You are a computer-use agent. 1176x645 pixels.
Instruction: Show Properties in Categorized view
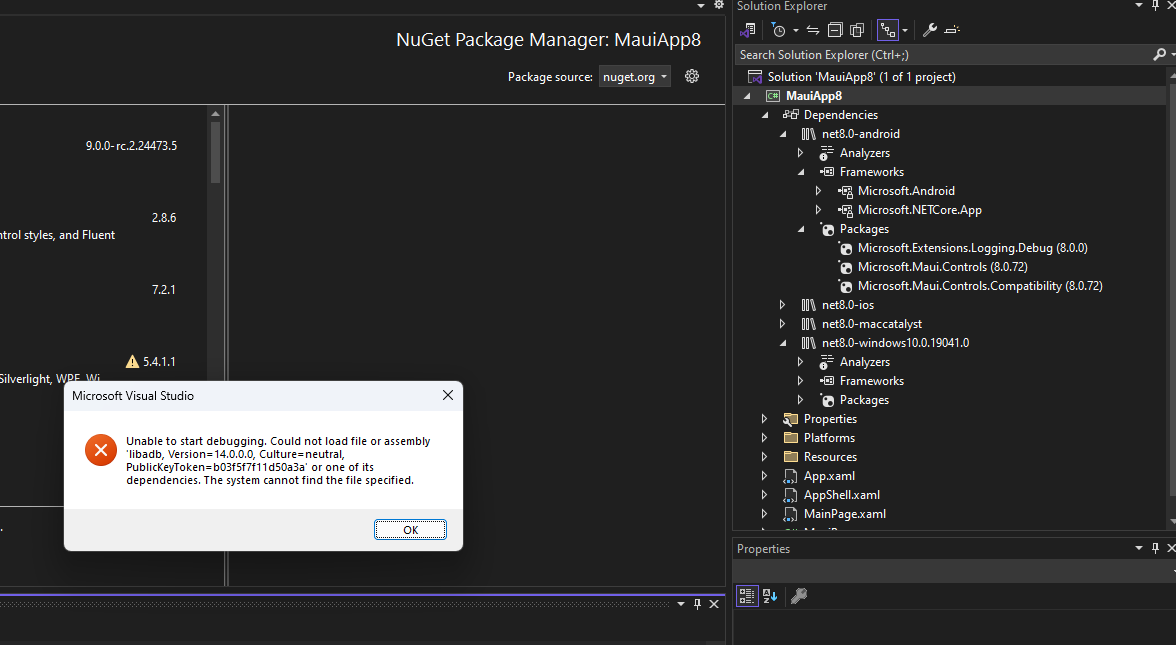(x=747, y=596)
